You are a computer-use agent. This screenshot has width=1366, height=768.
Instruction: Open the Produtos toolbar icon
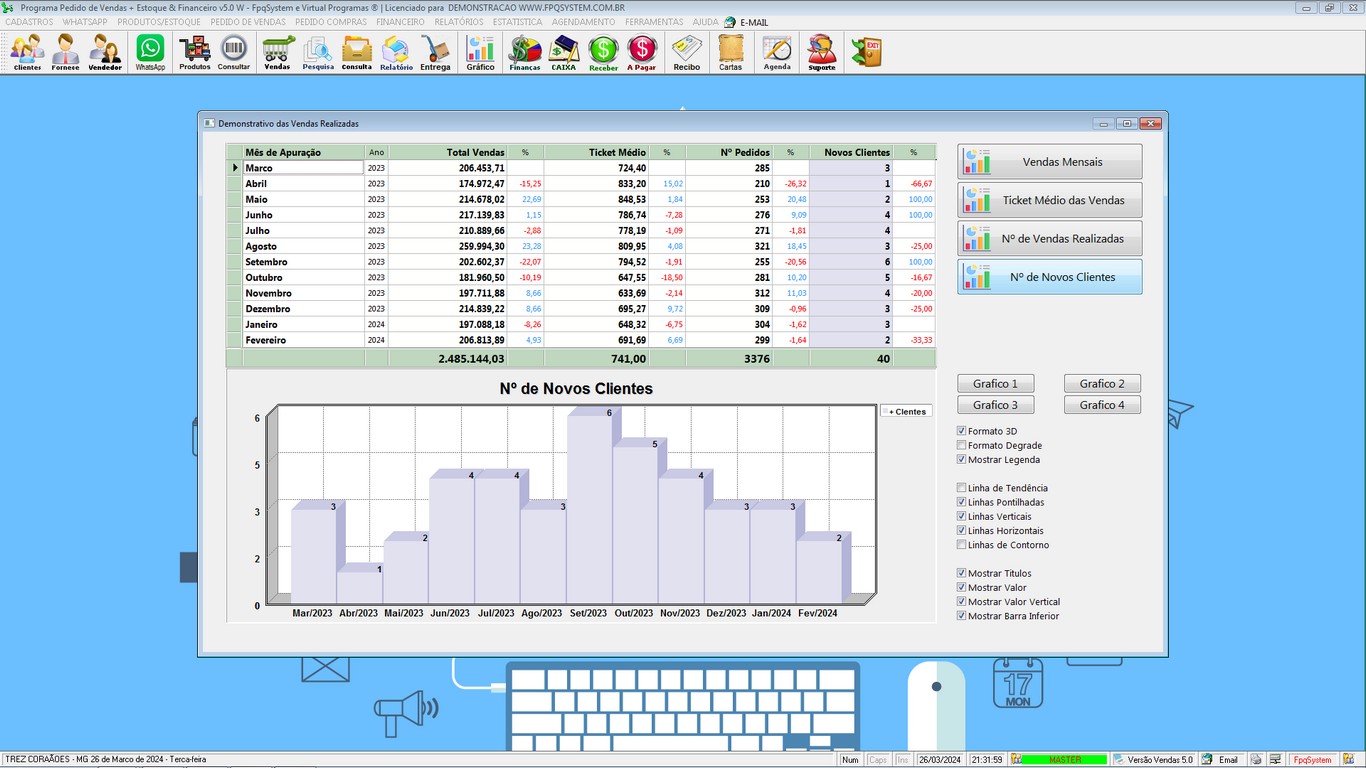tap(195, 53)
